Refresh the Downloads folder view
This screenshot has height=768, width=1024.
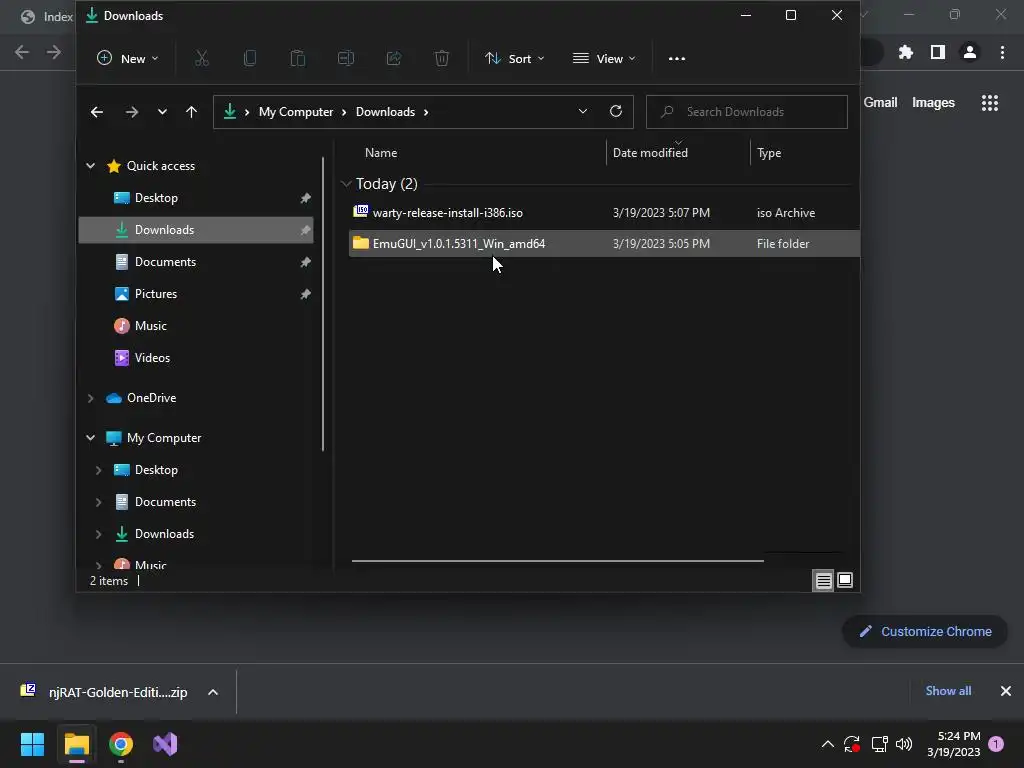616,112
